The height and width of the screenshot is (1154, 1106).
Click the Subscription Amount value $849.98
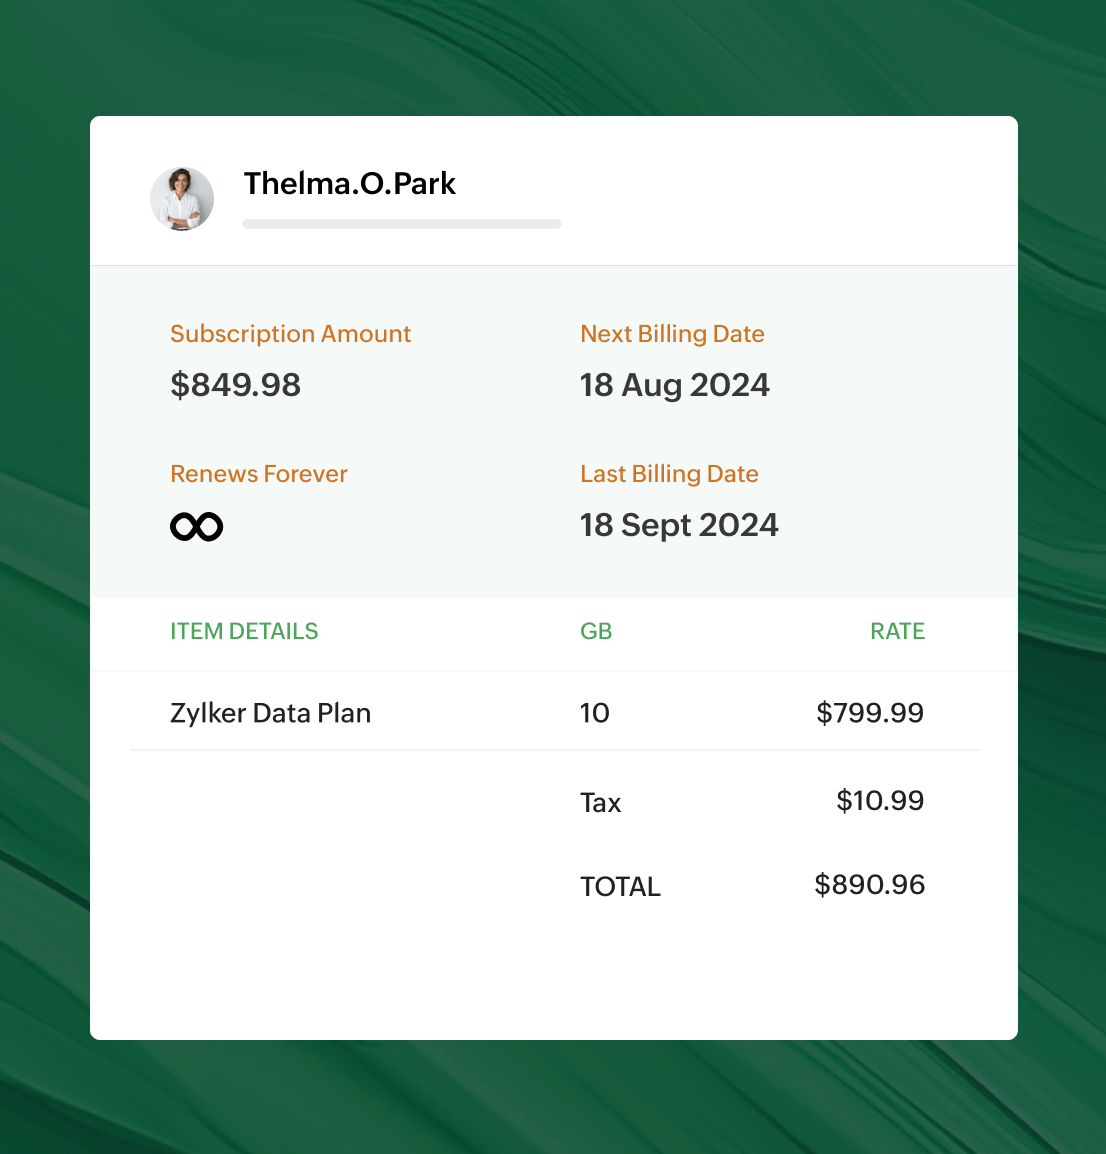[236, 385]
